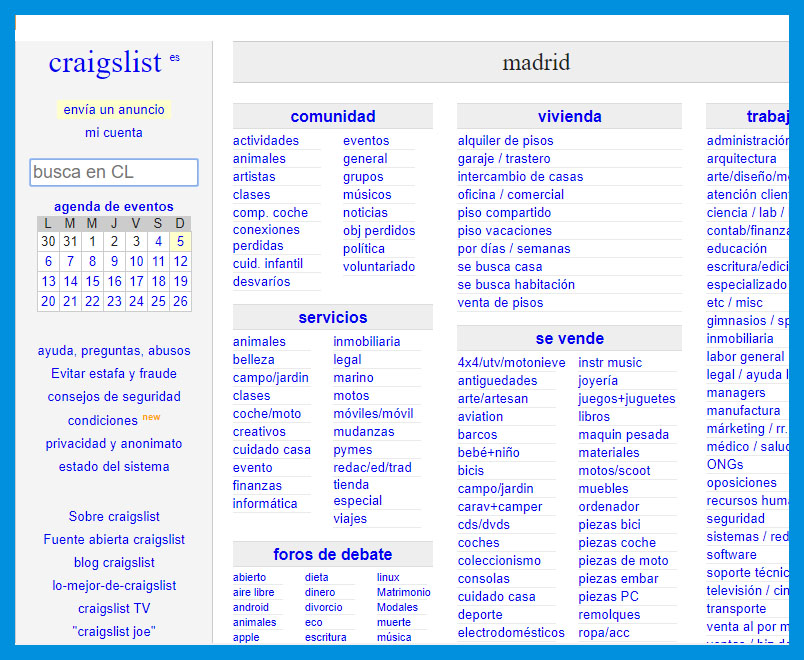804x660 pixels.
Task: Open 'redac/ed/trad' under servicios
Action: pos(372,467)
